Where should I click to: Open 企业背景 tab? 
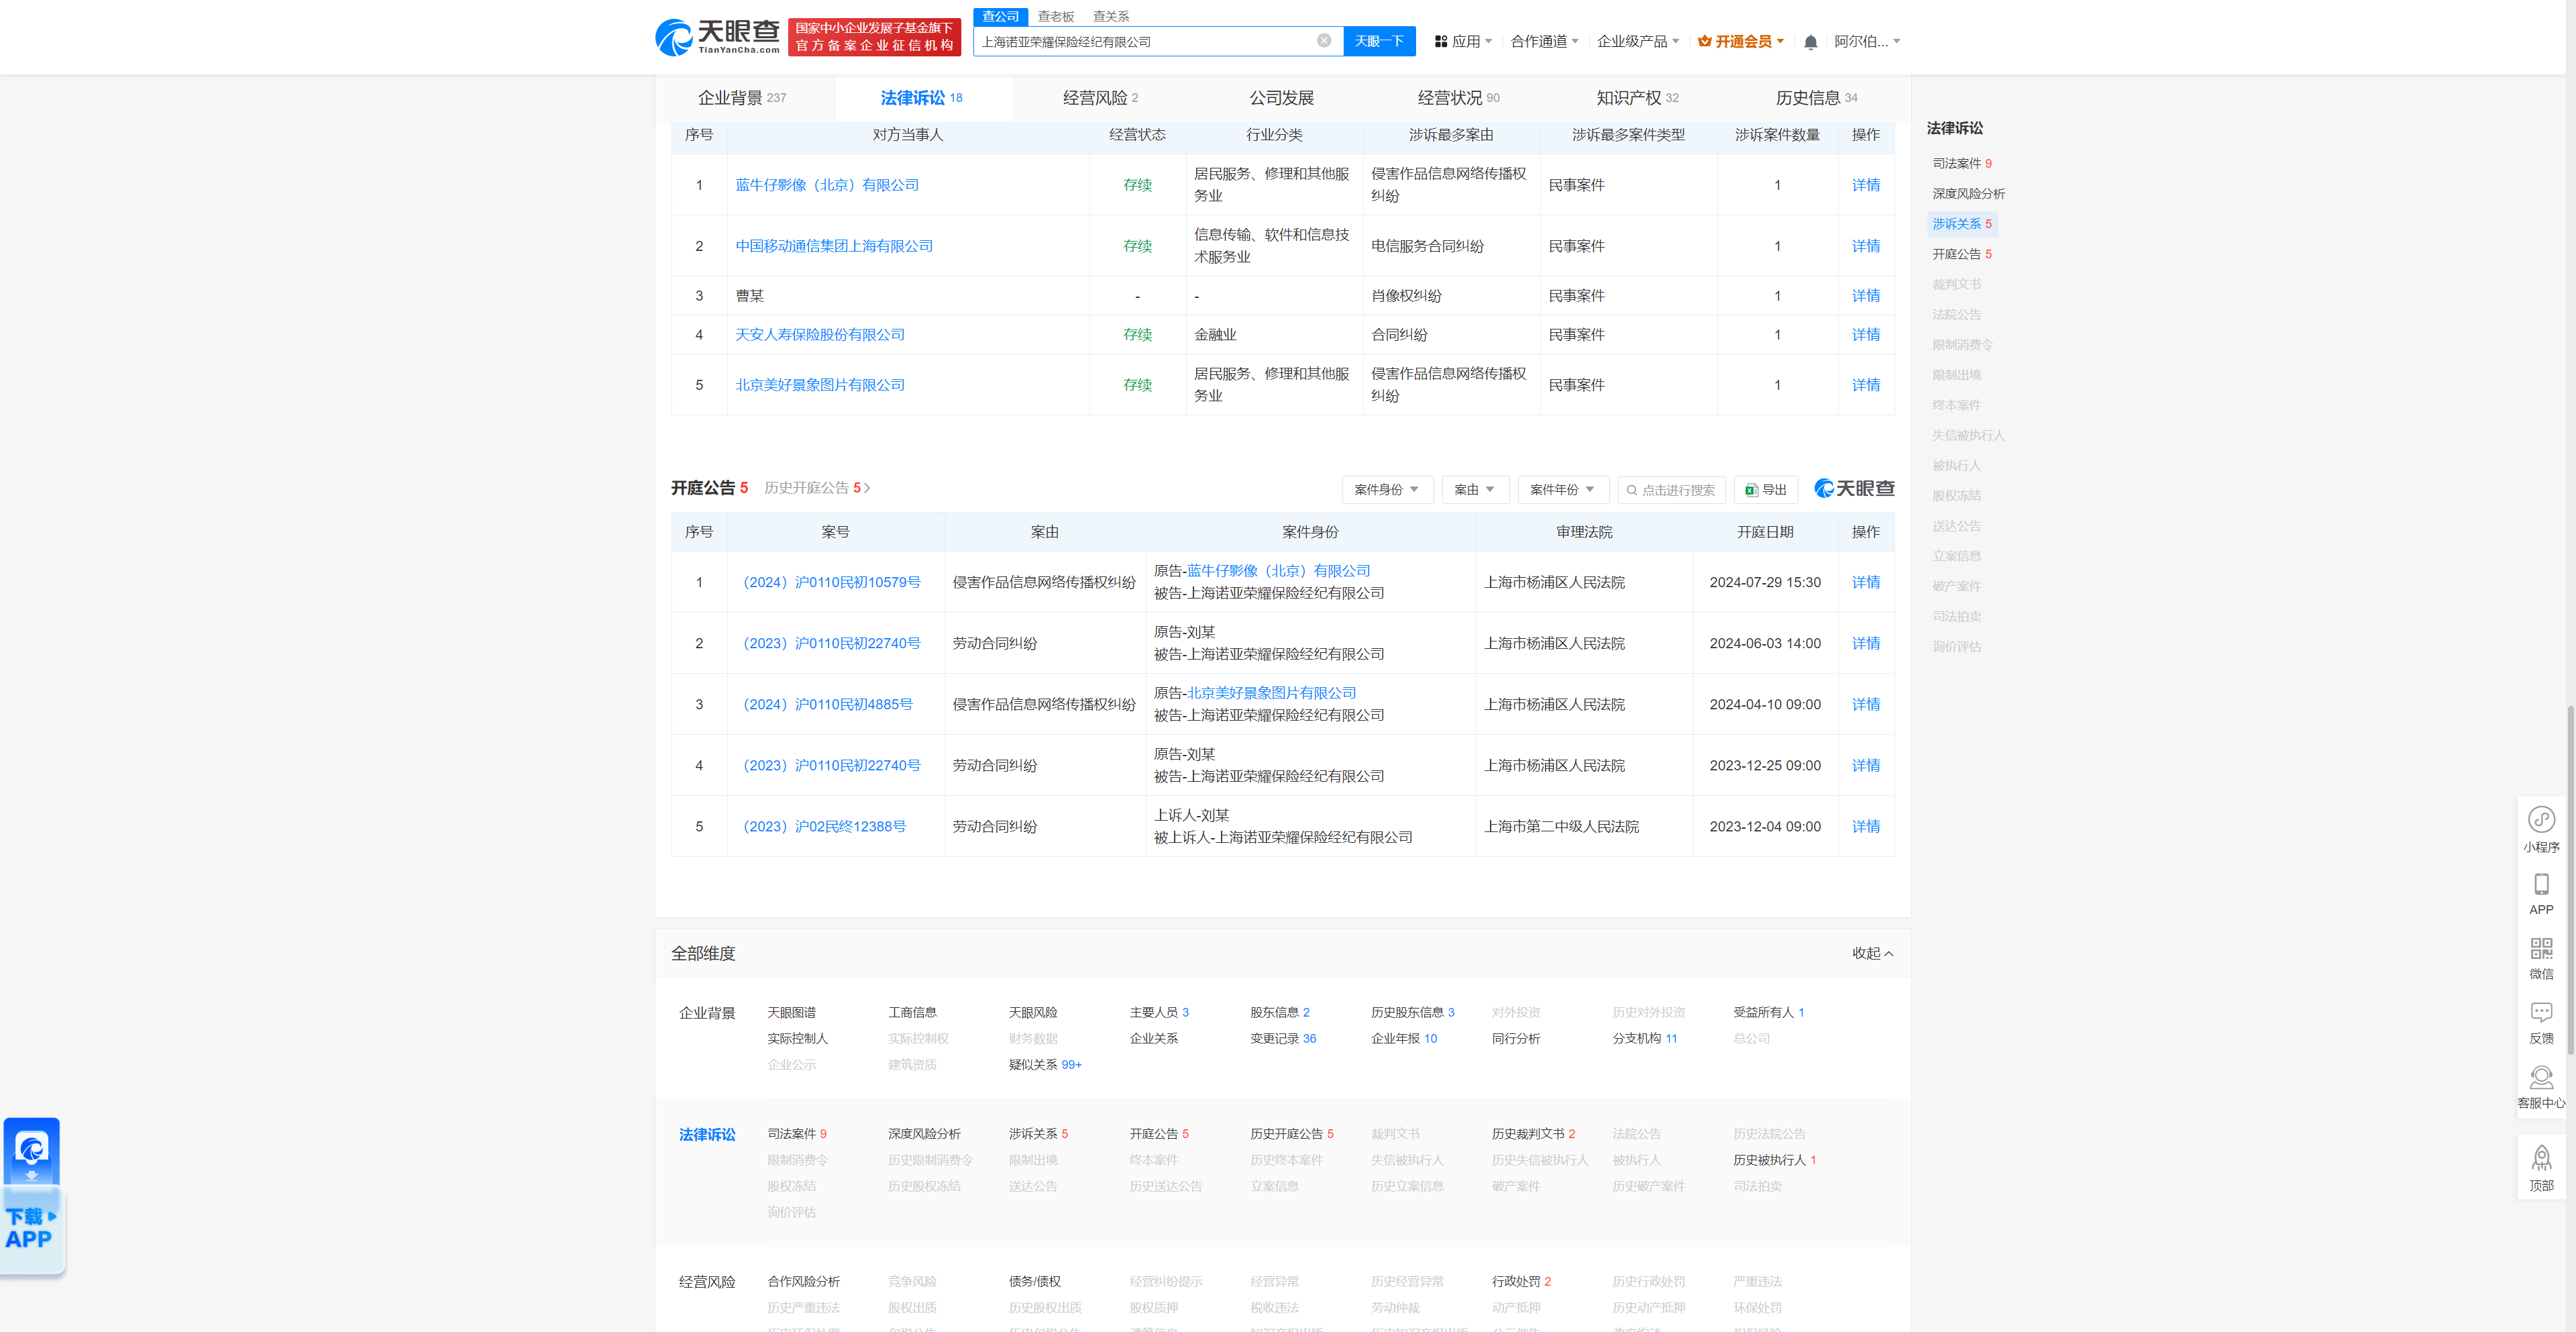pyautogui.click(x=742, y=98)
